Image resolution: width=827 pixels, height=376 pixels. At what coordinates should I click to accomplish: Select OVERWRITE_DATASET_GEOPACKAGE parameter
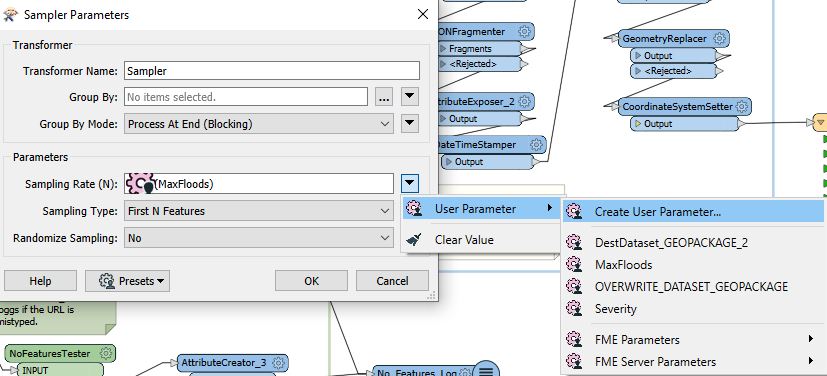click(694, 286)
